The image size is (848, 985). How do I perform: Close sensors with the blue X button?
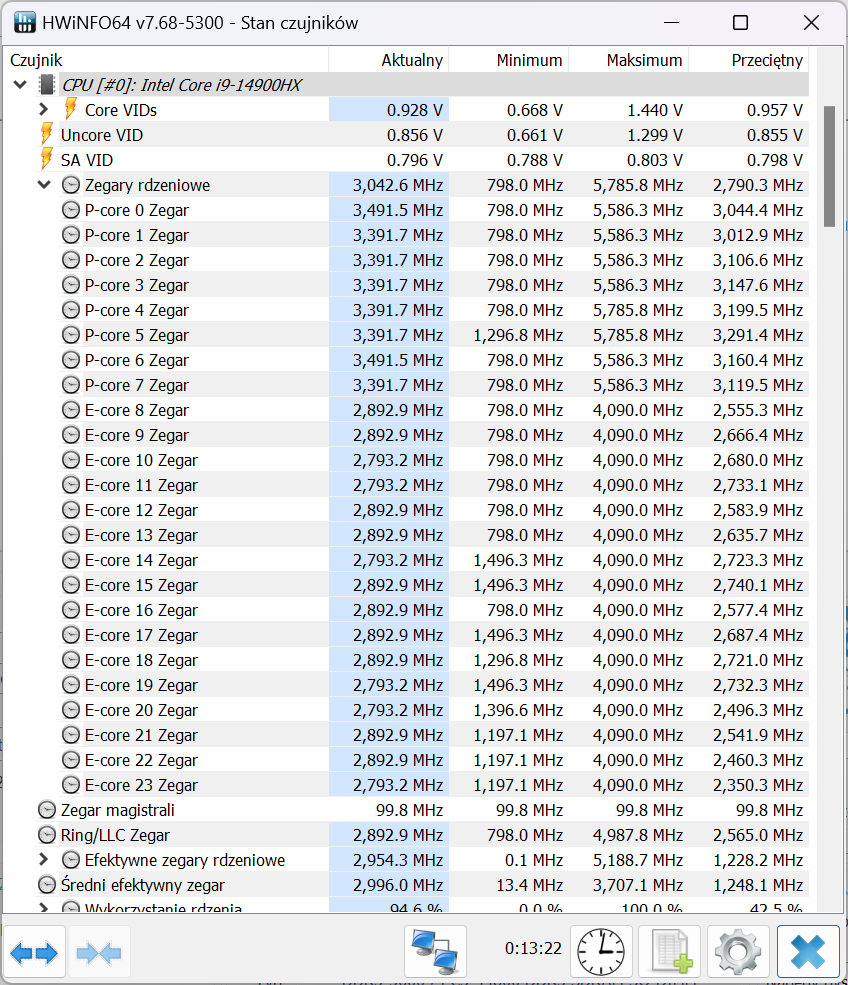(x=808, y=952)
